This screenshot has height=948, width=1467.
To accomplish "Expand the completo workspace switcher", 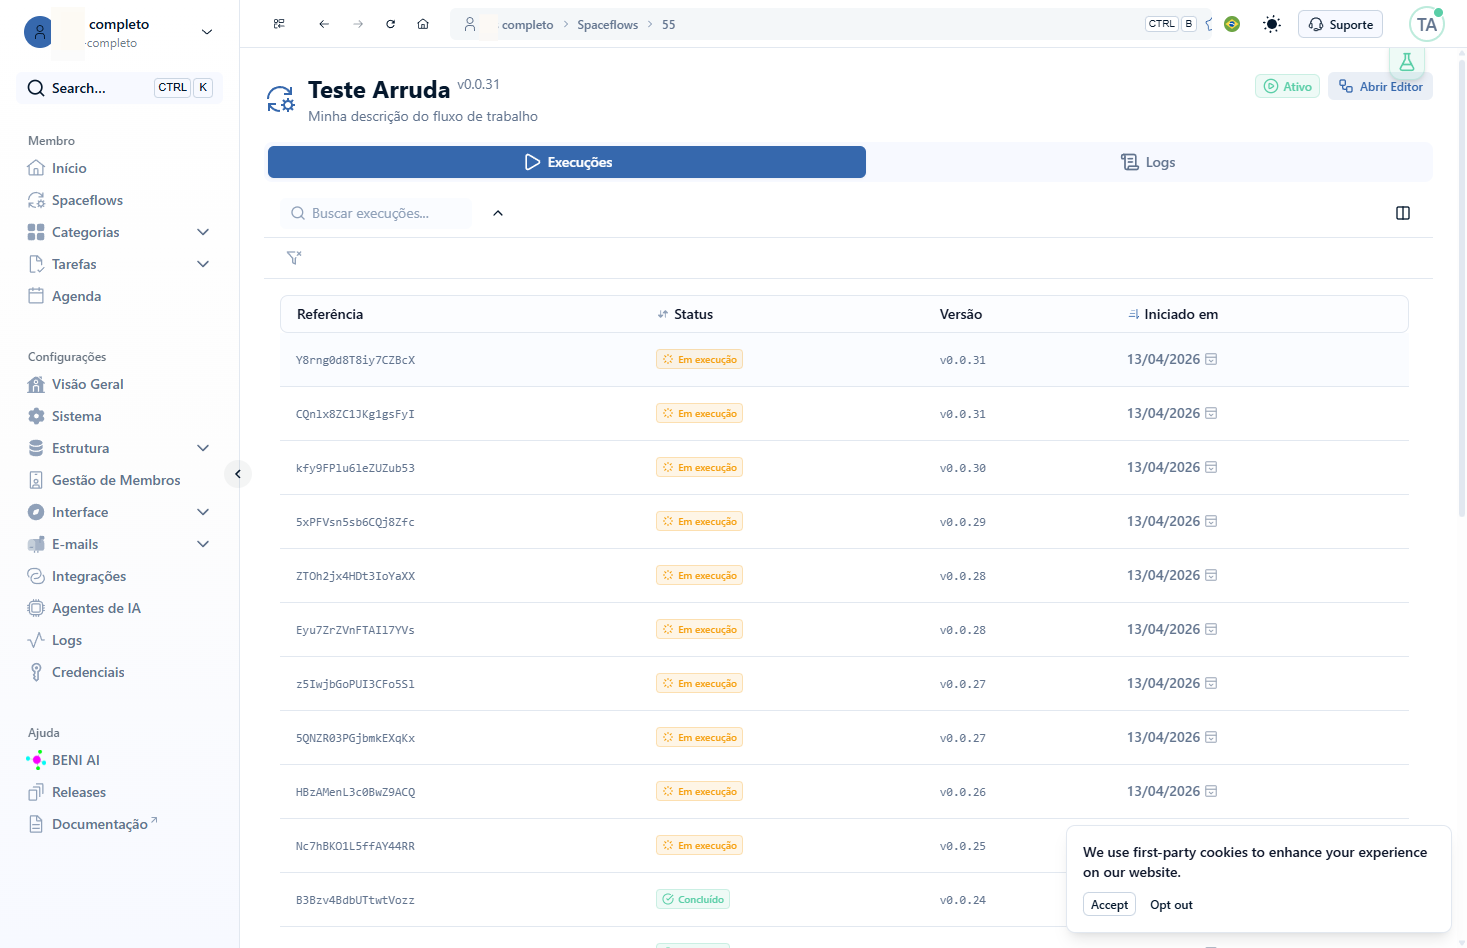I will 207,32.
